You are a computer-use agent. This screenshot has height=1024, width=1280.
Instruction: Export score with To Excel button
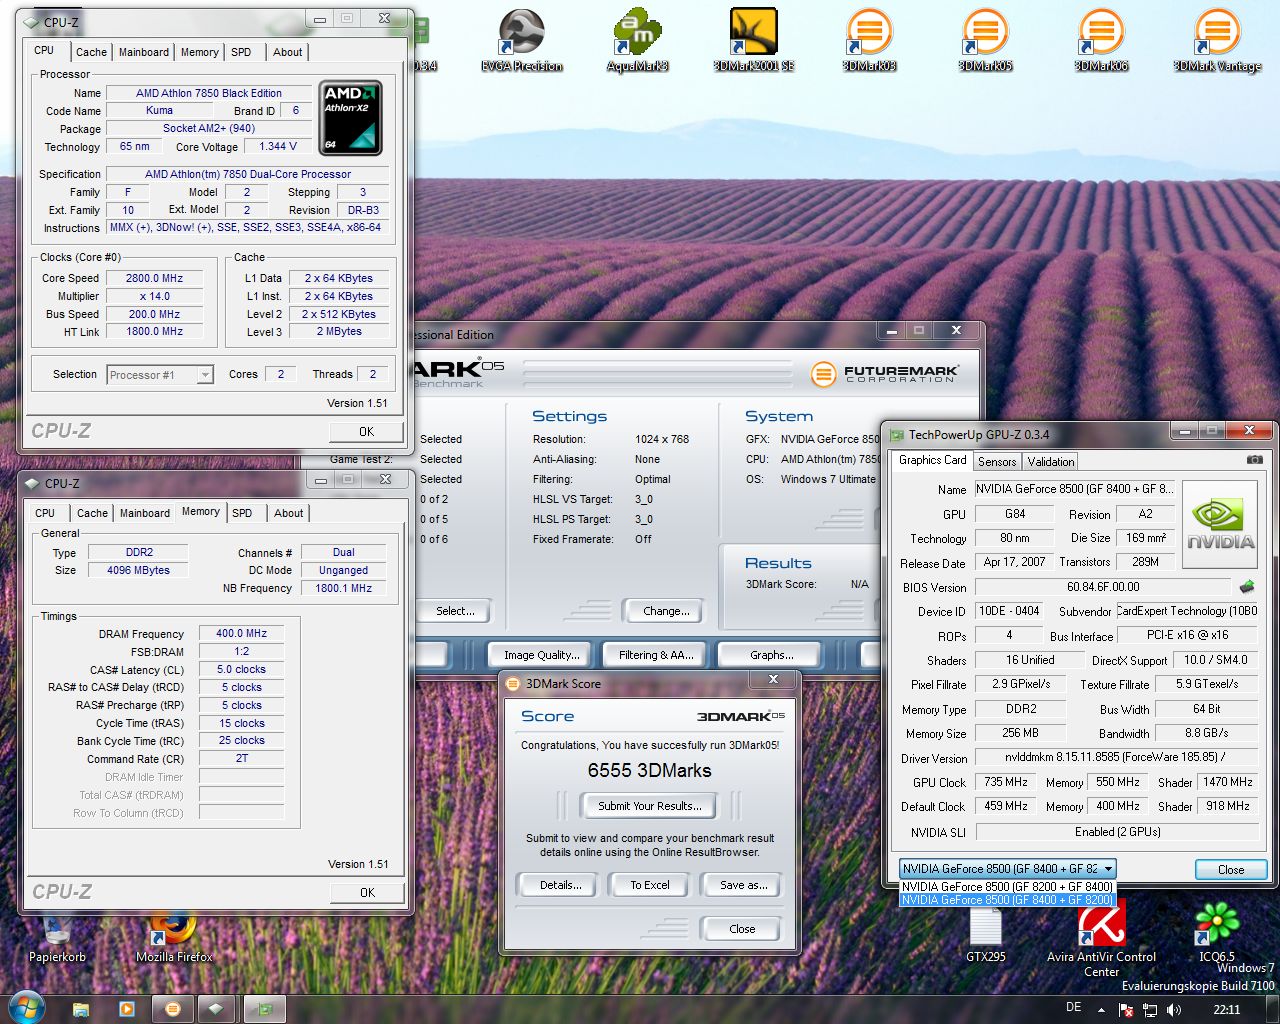coord(650,885)
